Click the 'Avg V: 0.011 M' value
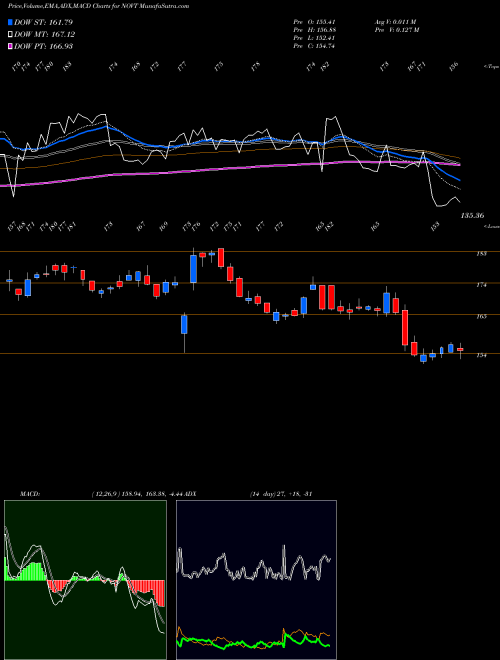Screen dimensions: 500x660 pyautogui.click(x=395, y=22)
